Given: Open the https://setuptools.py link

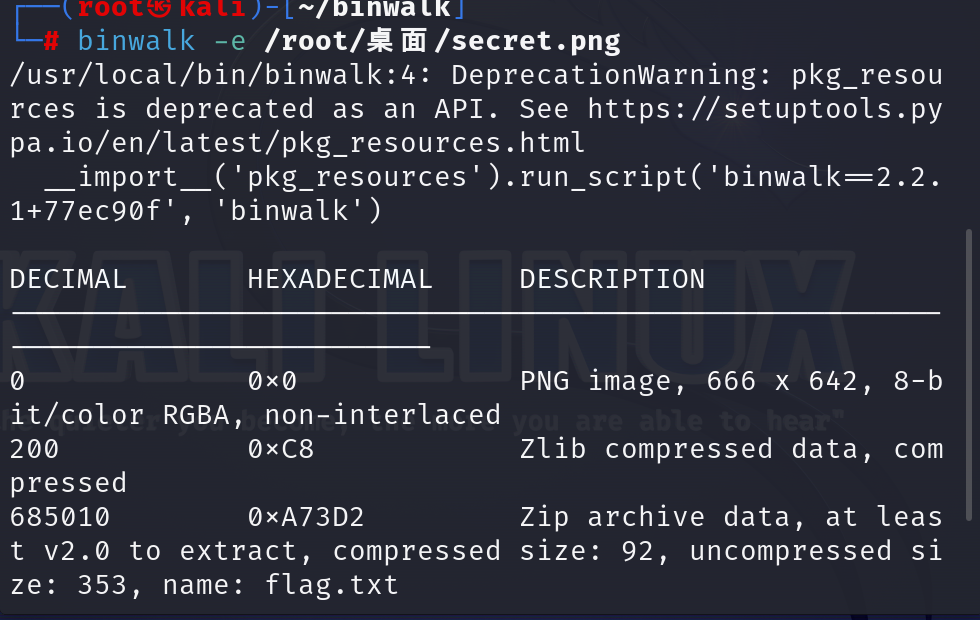Looking at the screenshot, I should click(765, 110).
